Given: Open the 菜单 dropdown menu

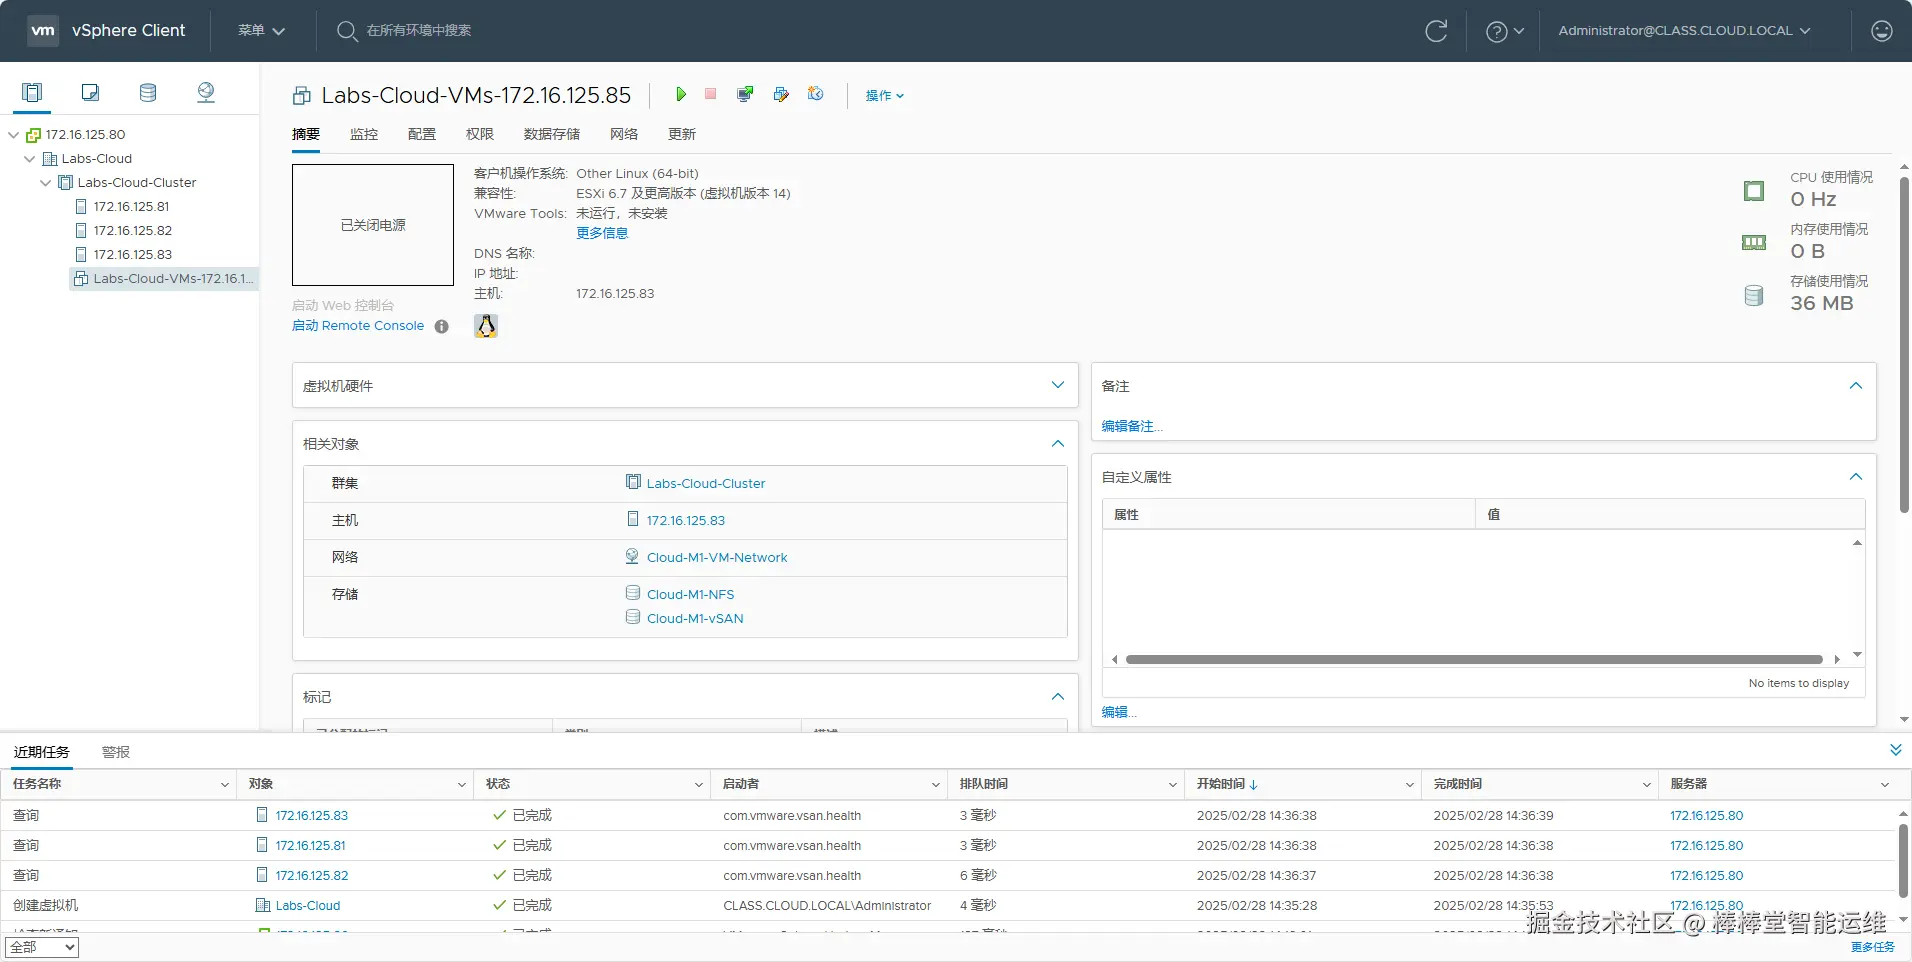Looking at the screenshot, I should pos(262,31).
